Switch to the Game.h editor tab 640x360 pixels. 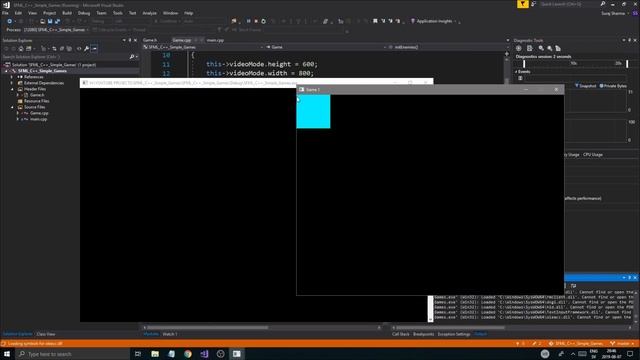click(x=150, y=40)
